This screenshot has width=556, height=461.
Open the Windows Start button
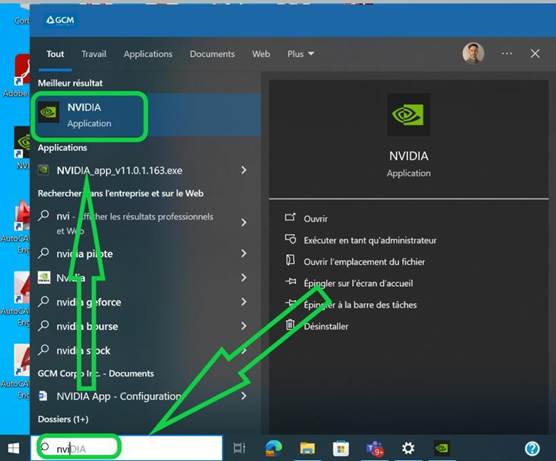point(13,448)
